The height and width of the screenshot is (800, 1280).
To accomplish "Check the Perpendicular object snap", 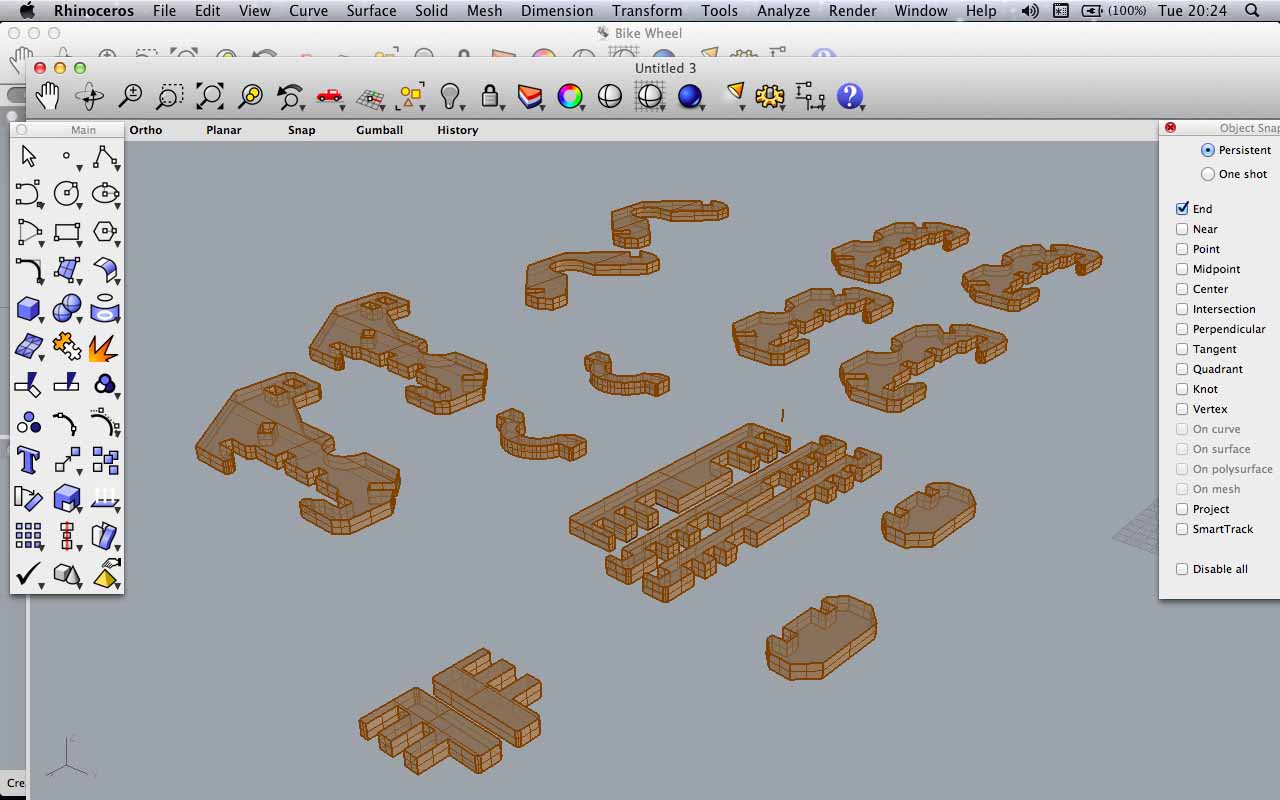I will pos(1182,329).
